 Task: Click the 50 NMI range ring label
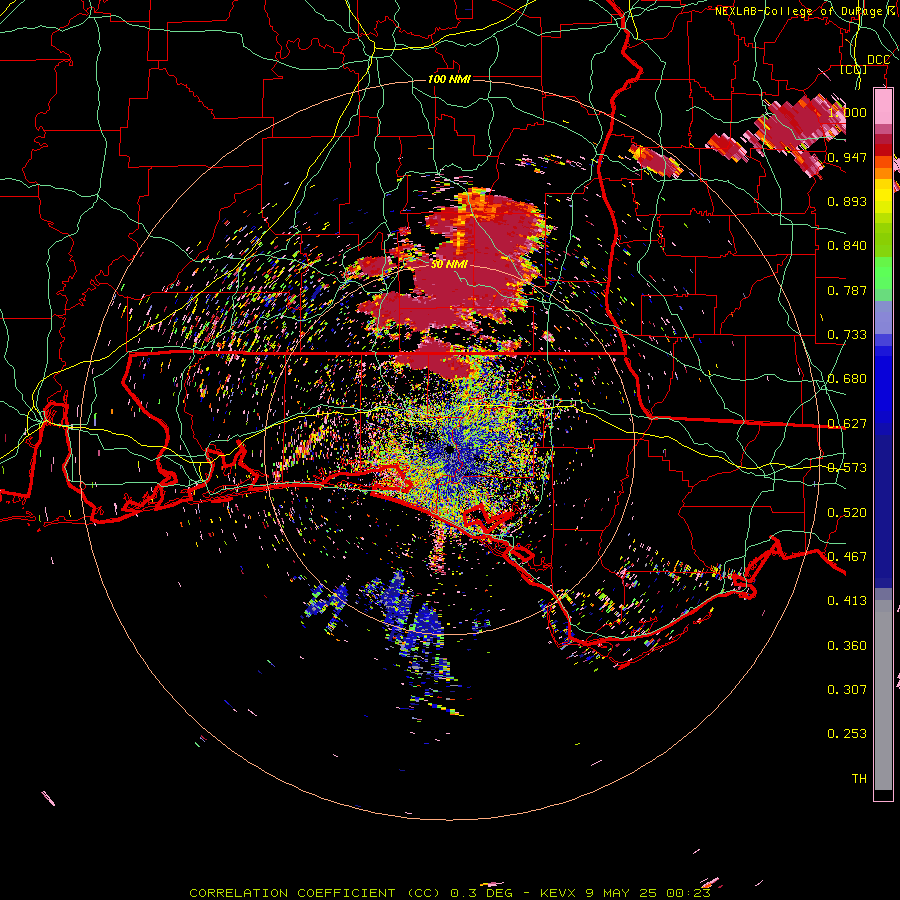pyautogui.click(x=449, y=265)
